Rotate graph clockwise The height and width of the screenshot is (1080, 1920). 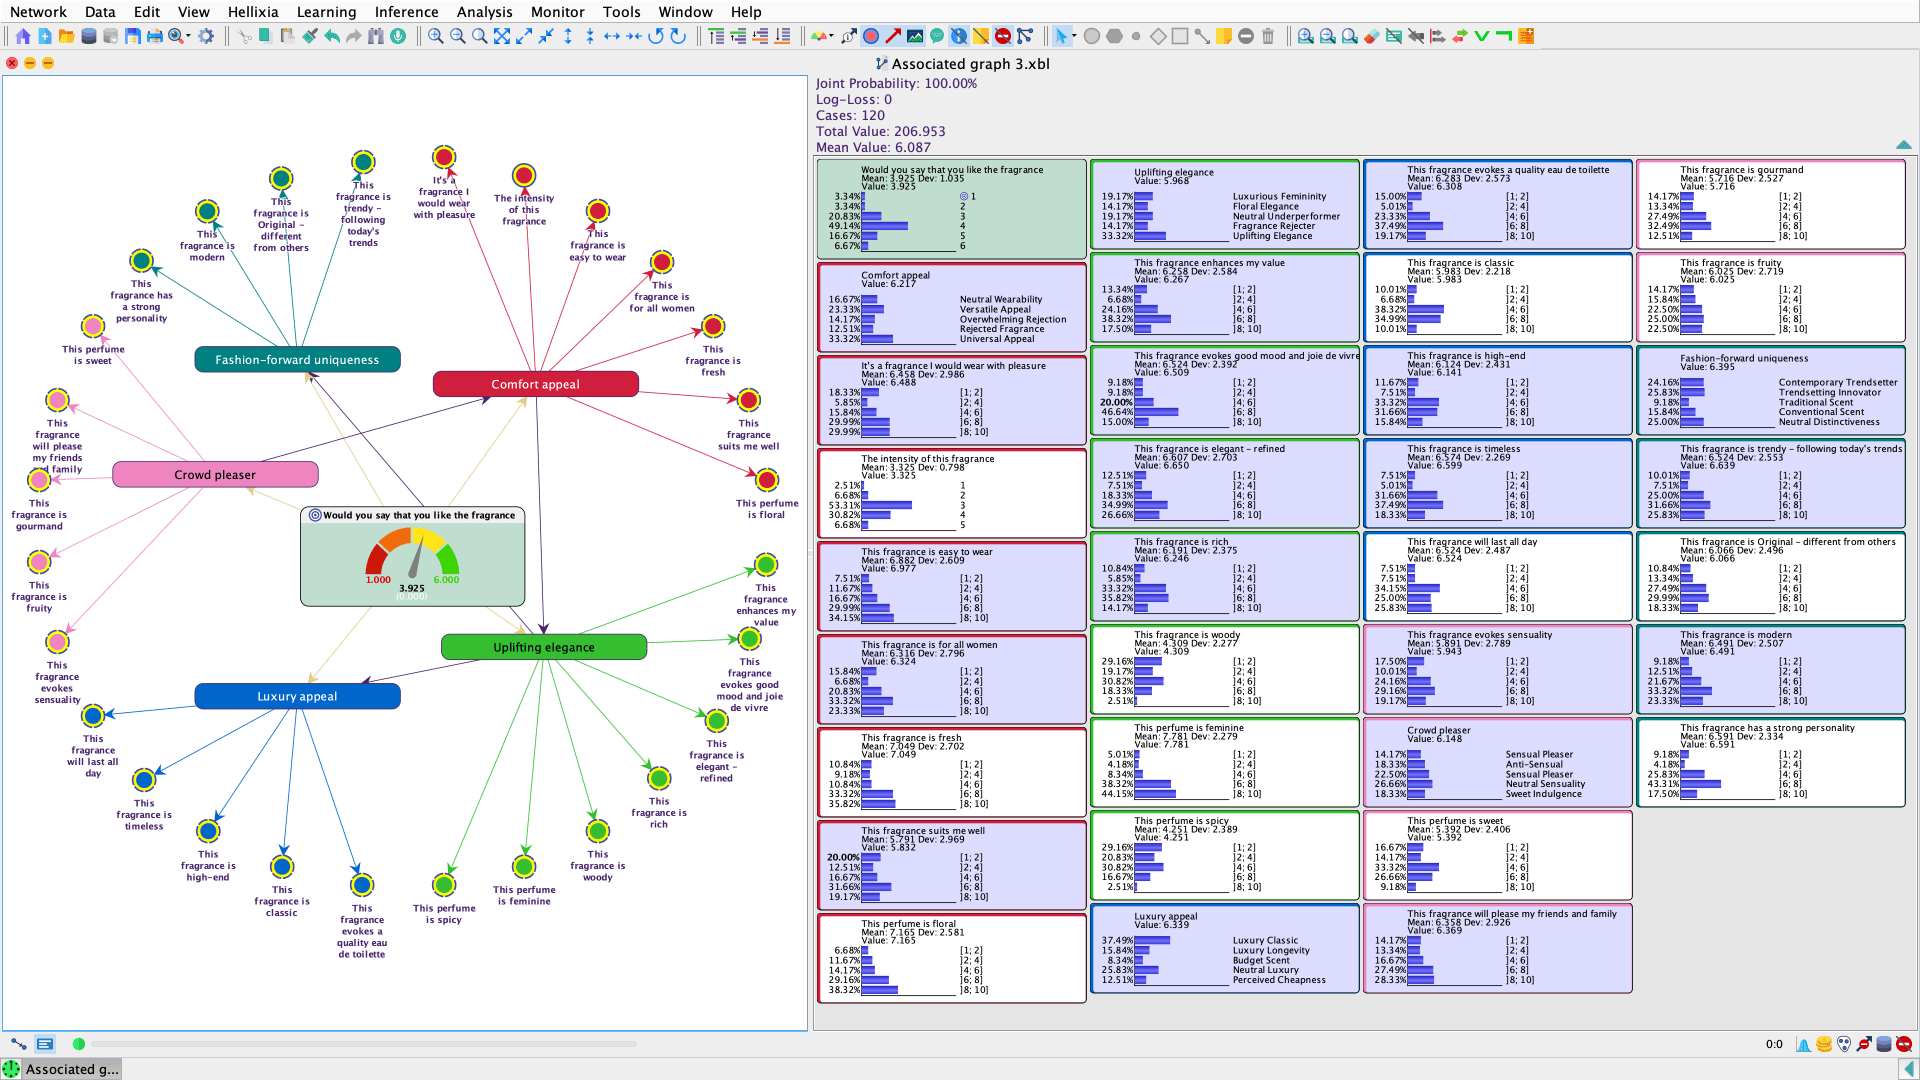coord(678,36)
